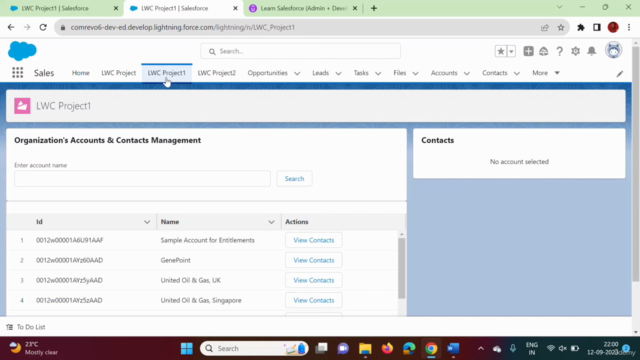The image size is (640, 360).
Task: Open the Windows Start menu
Action: [x=187, y=348]
